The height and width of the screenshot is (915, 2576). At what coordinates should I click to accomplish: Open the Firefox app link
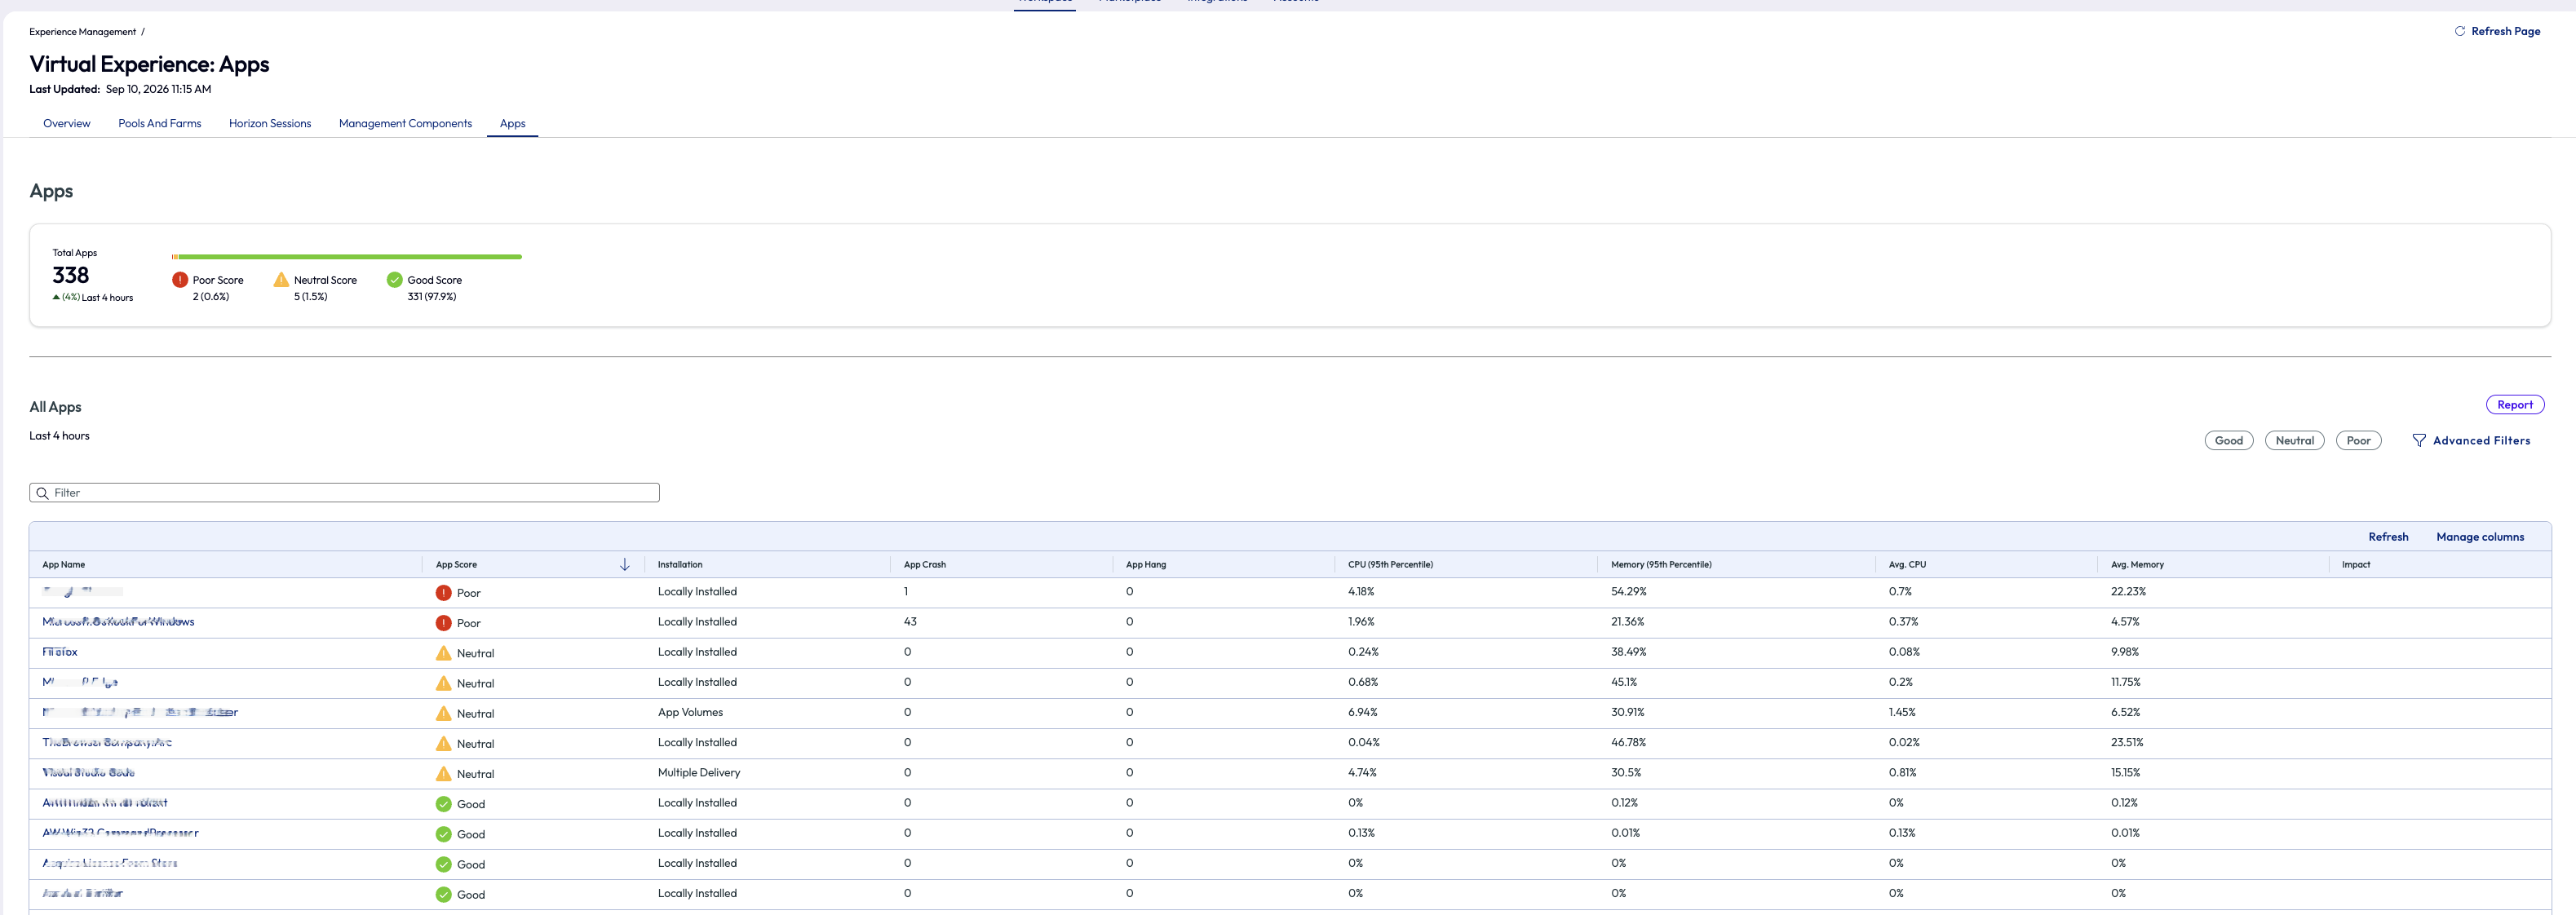(60, 652)
